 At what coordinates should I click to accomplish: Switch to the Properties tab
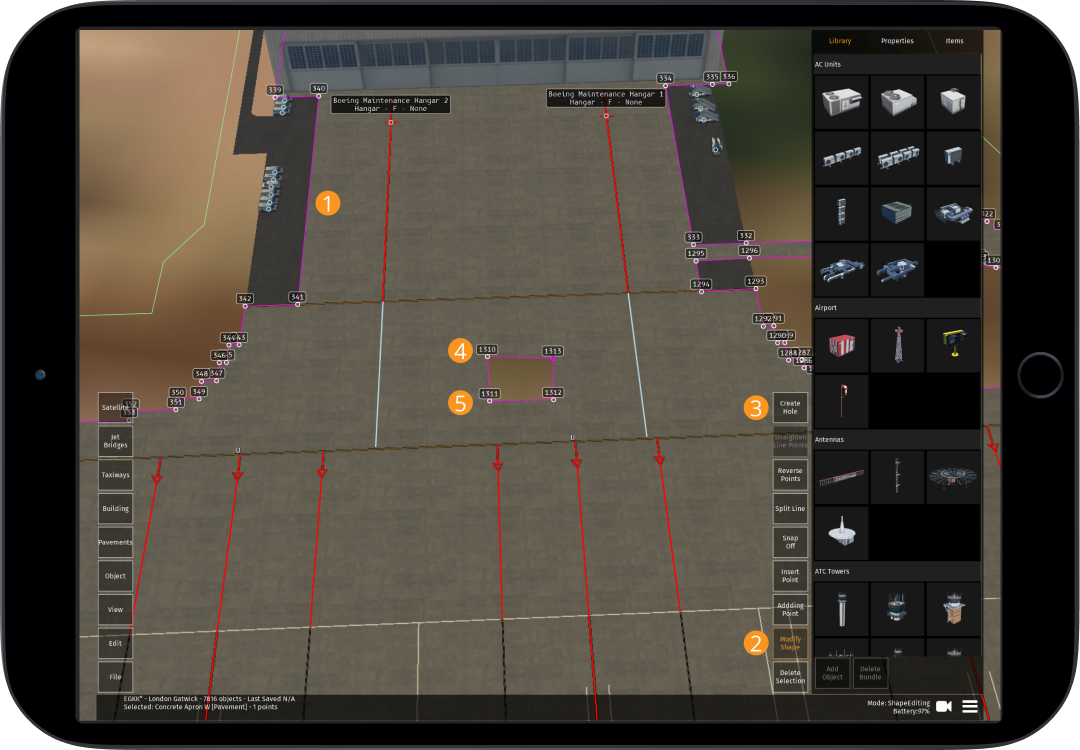click(x=896, y=41)
